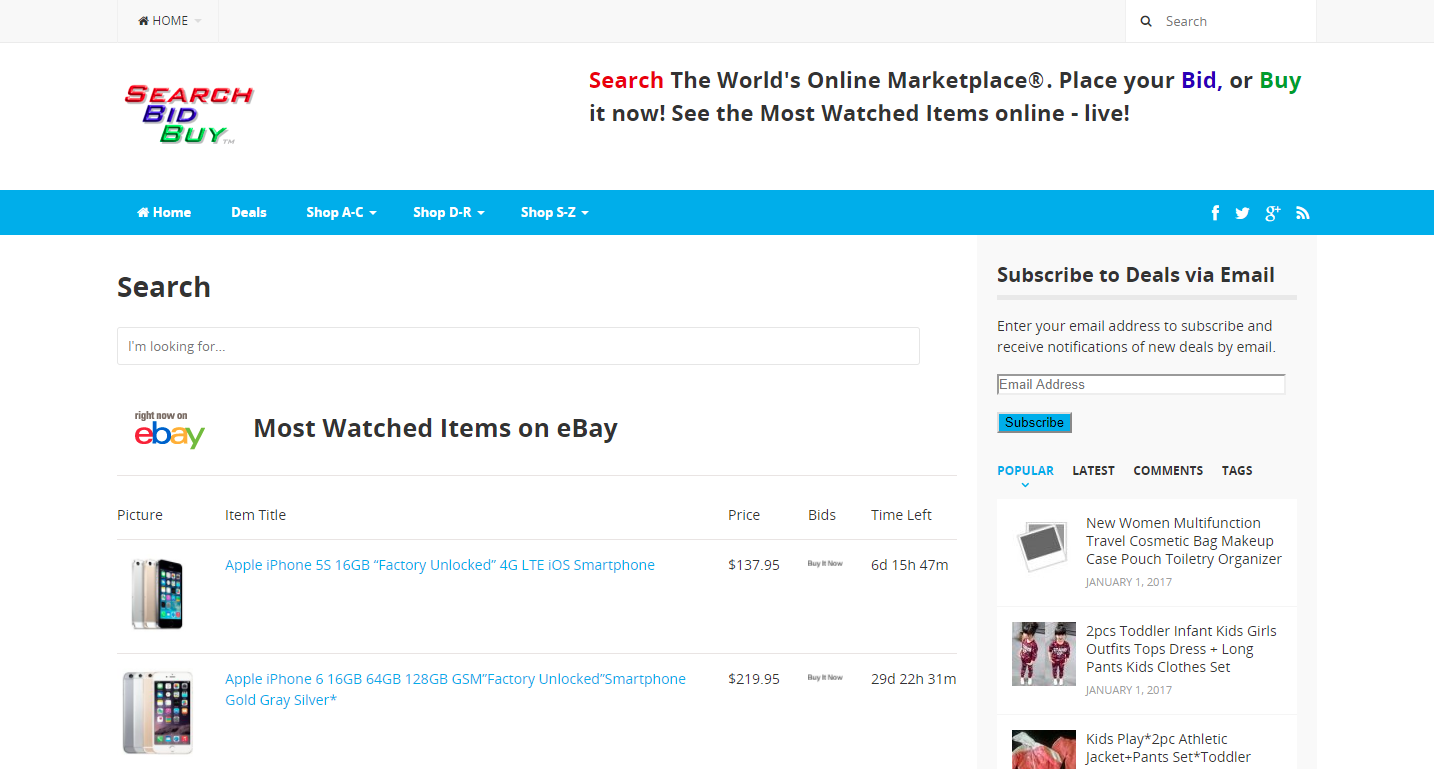This screenshot has height=769, width=1434.
Task: Click the 'Bids' column header
Action: coord(822,515)
